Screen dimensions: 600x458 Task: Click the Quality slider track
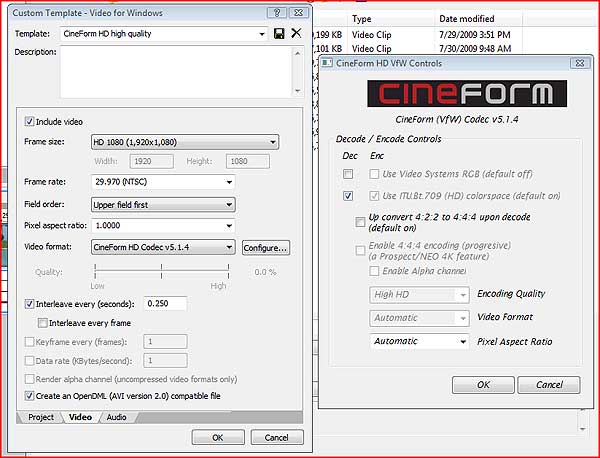(161, 271)
